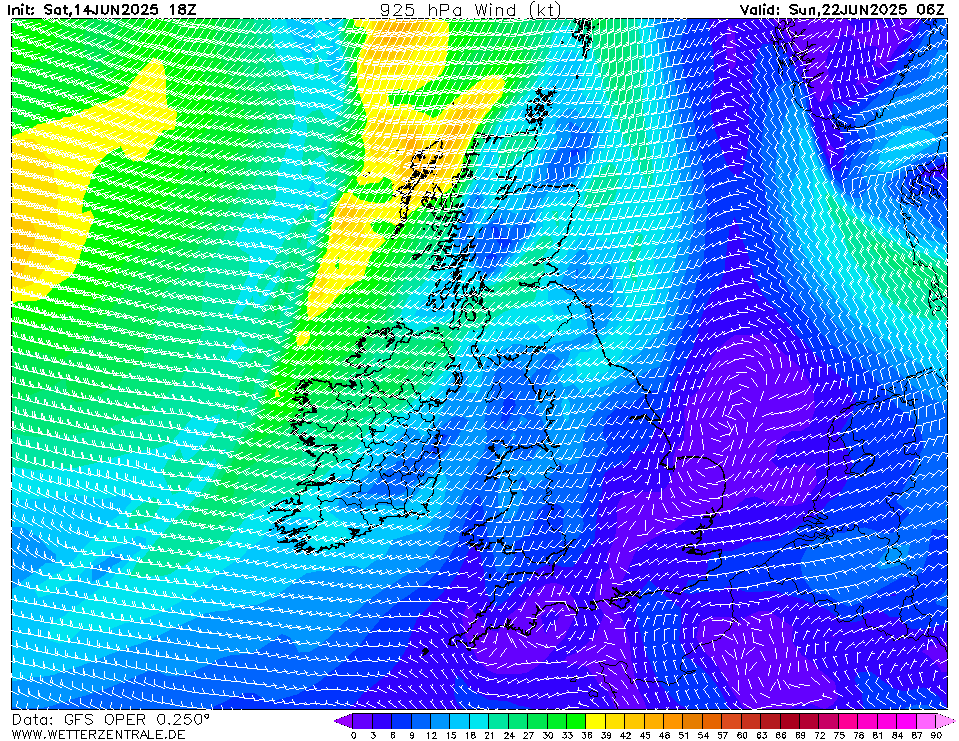
Task: Click the 'Data: GFS OPER 0.250°' text
Action: 111,719
